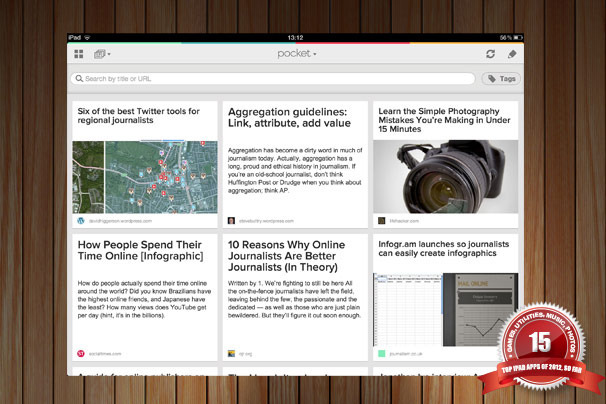Open the Tags filter button
Viewport: 606px width, 404px height.
click(501, 79)
